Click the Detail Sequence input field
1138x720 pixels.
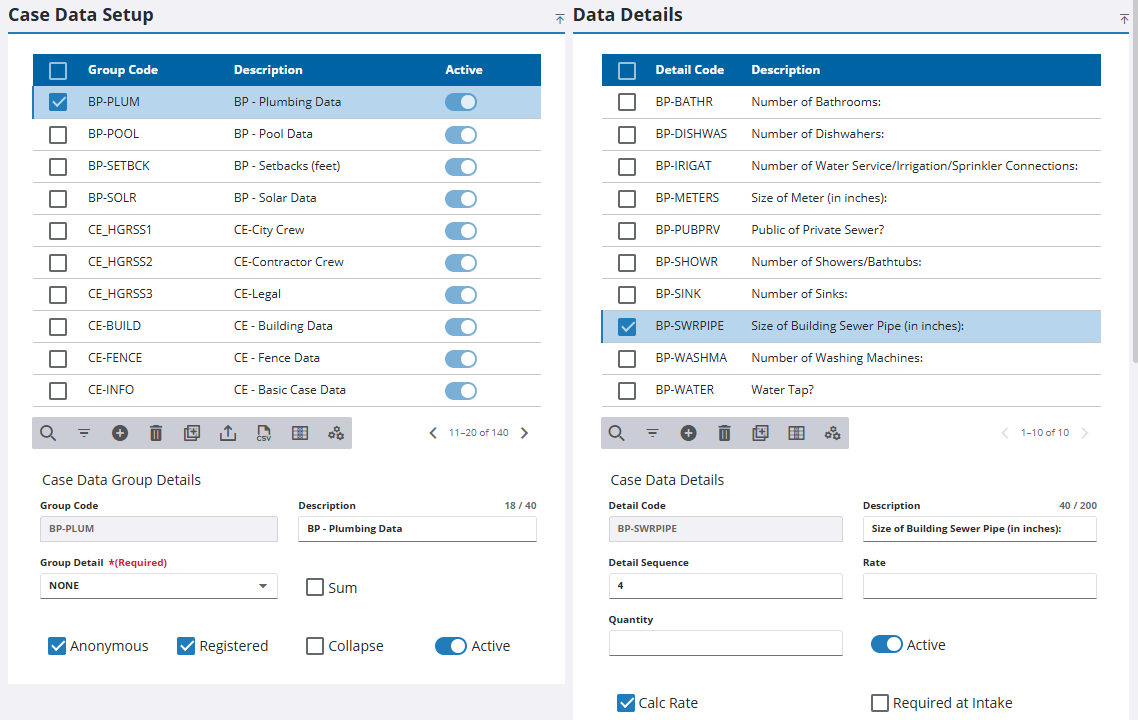tap(725, 586)
